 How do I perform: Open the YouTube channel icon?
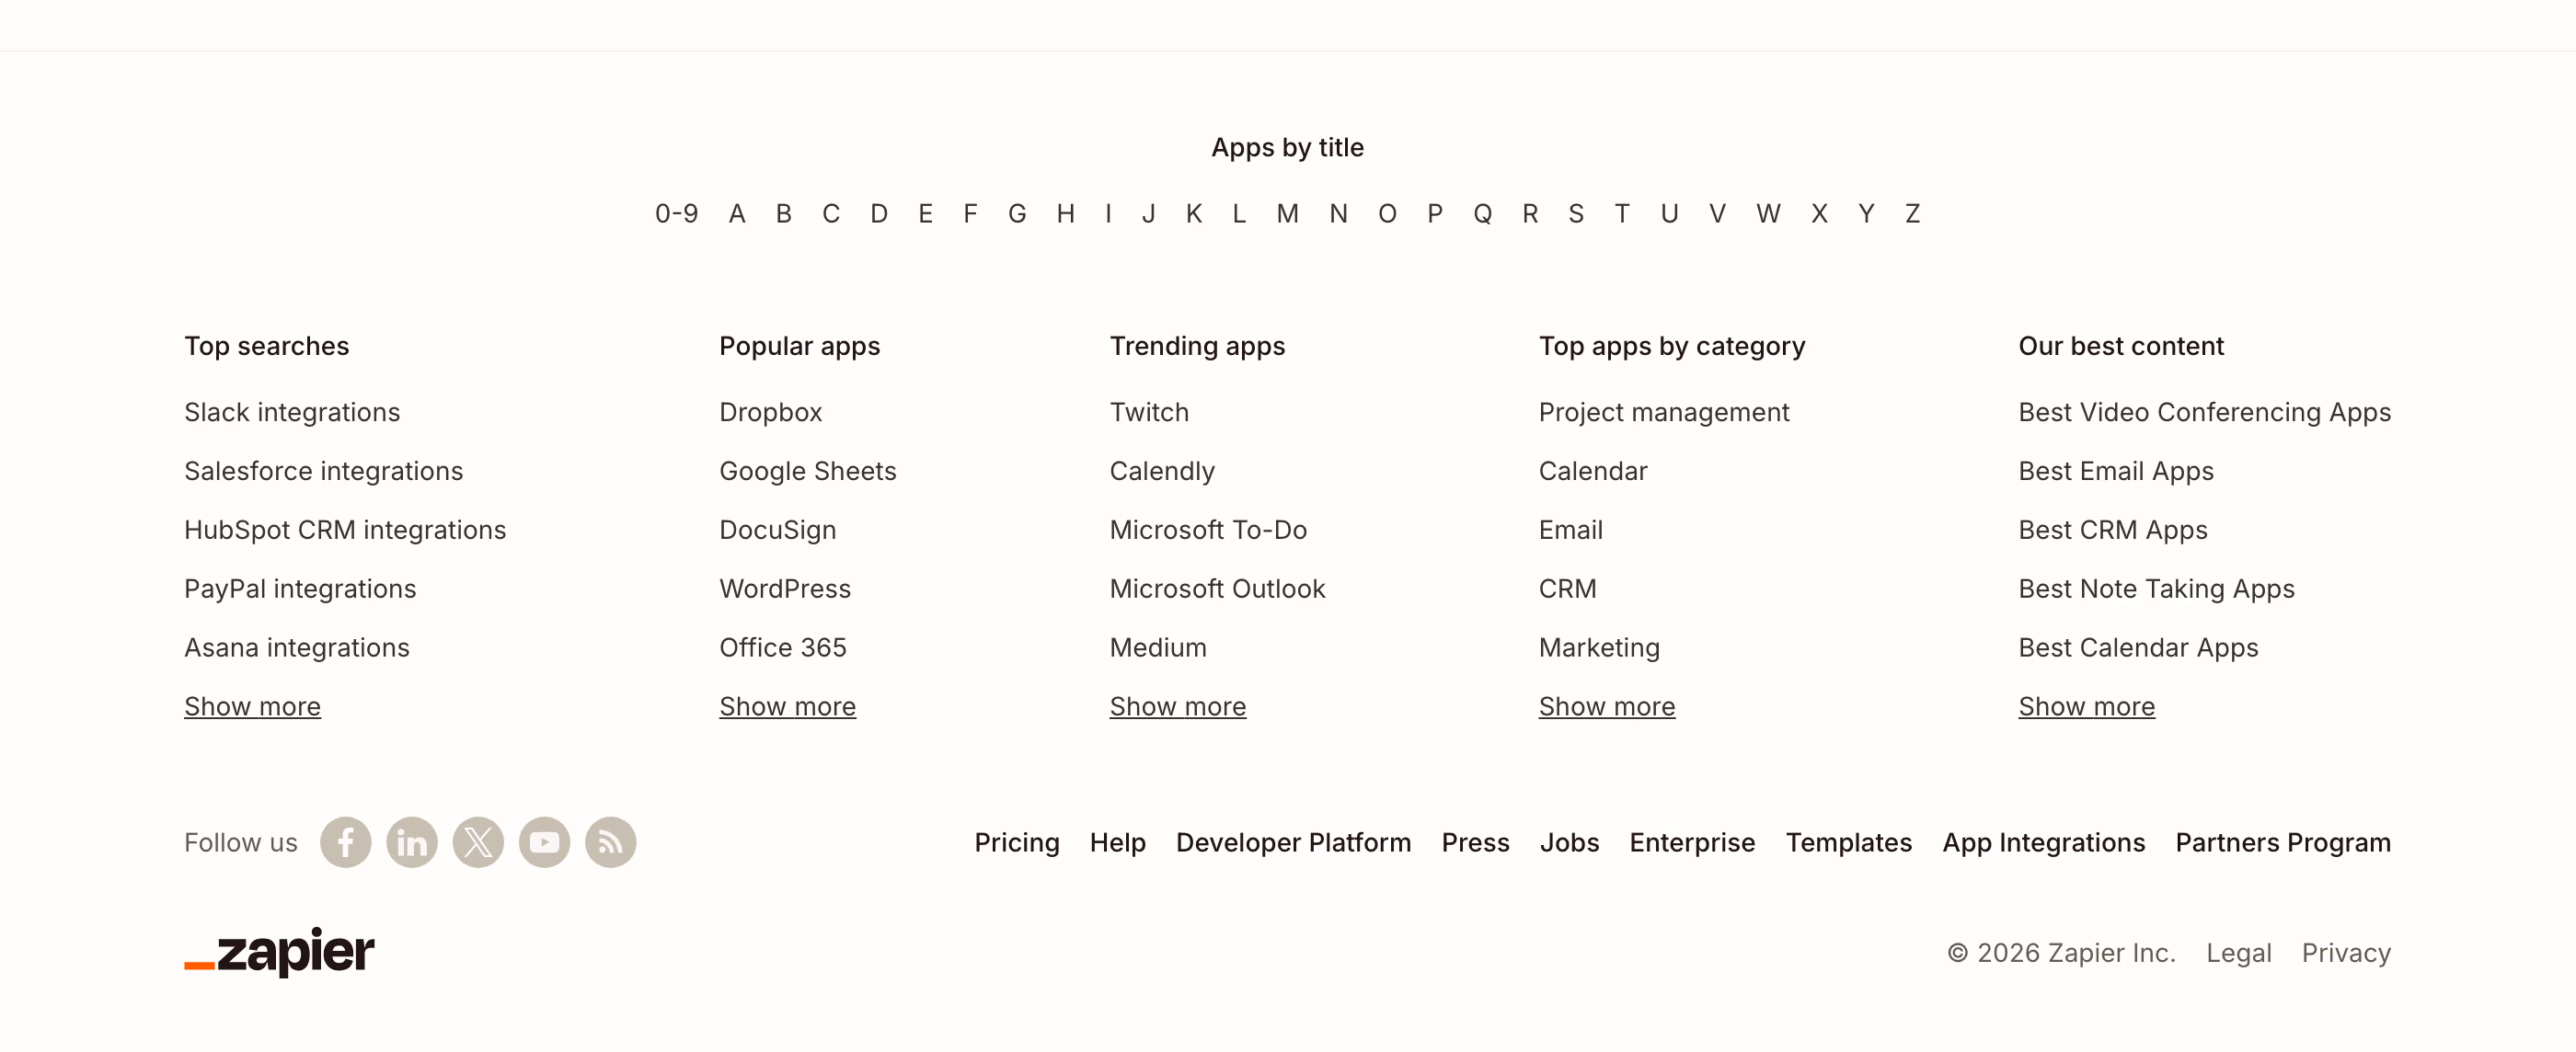pos(544,842)
